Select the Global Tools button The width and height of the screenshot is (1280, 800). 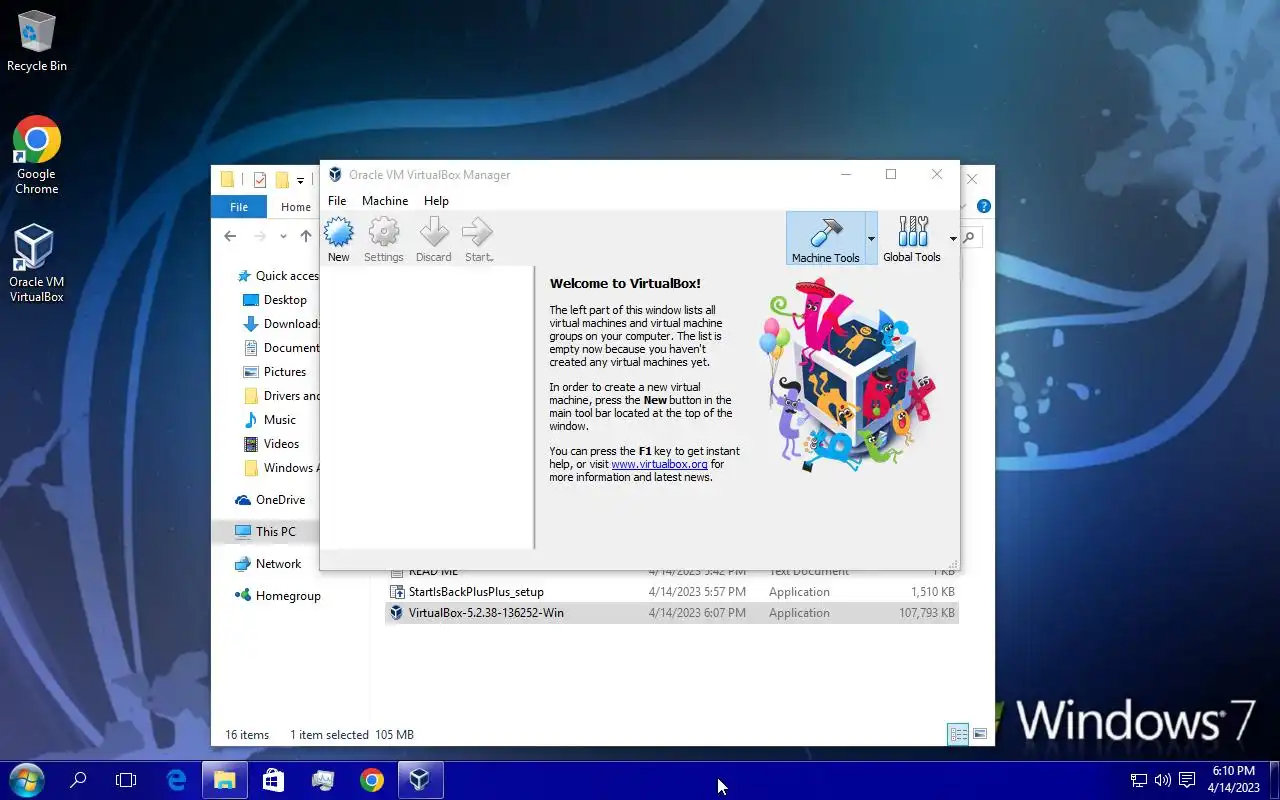[x=912, y=238]
